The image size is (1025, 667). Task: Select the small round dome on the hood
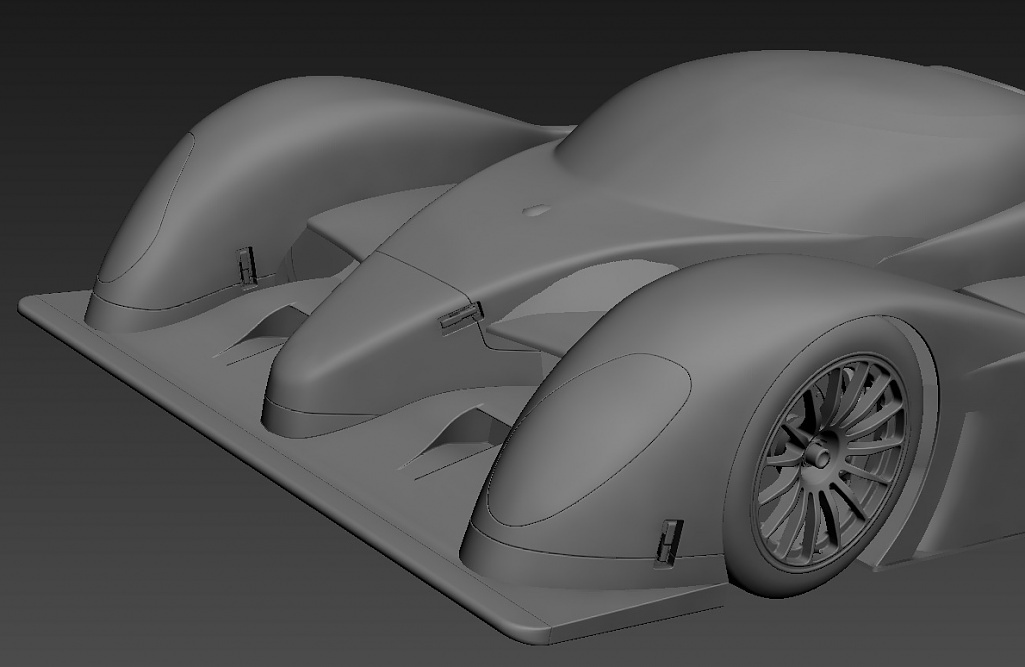[x=539, y=211]
